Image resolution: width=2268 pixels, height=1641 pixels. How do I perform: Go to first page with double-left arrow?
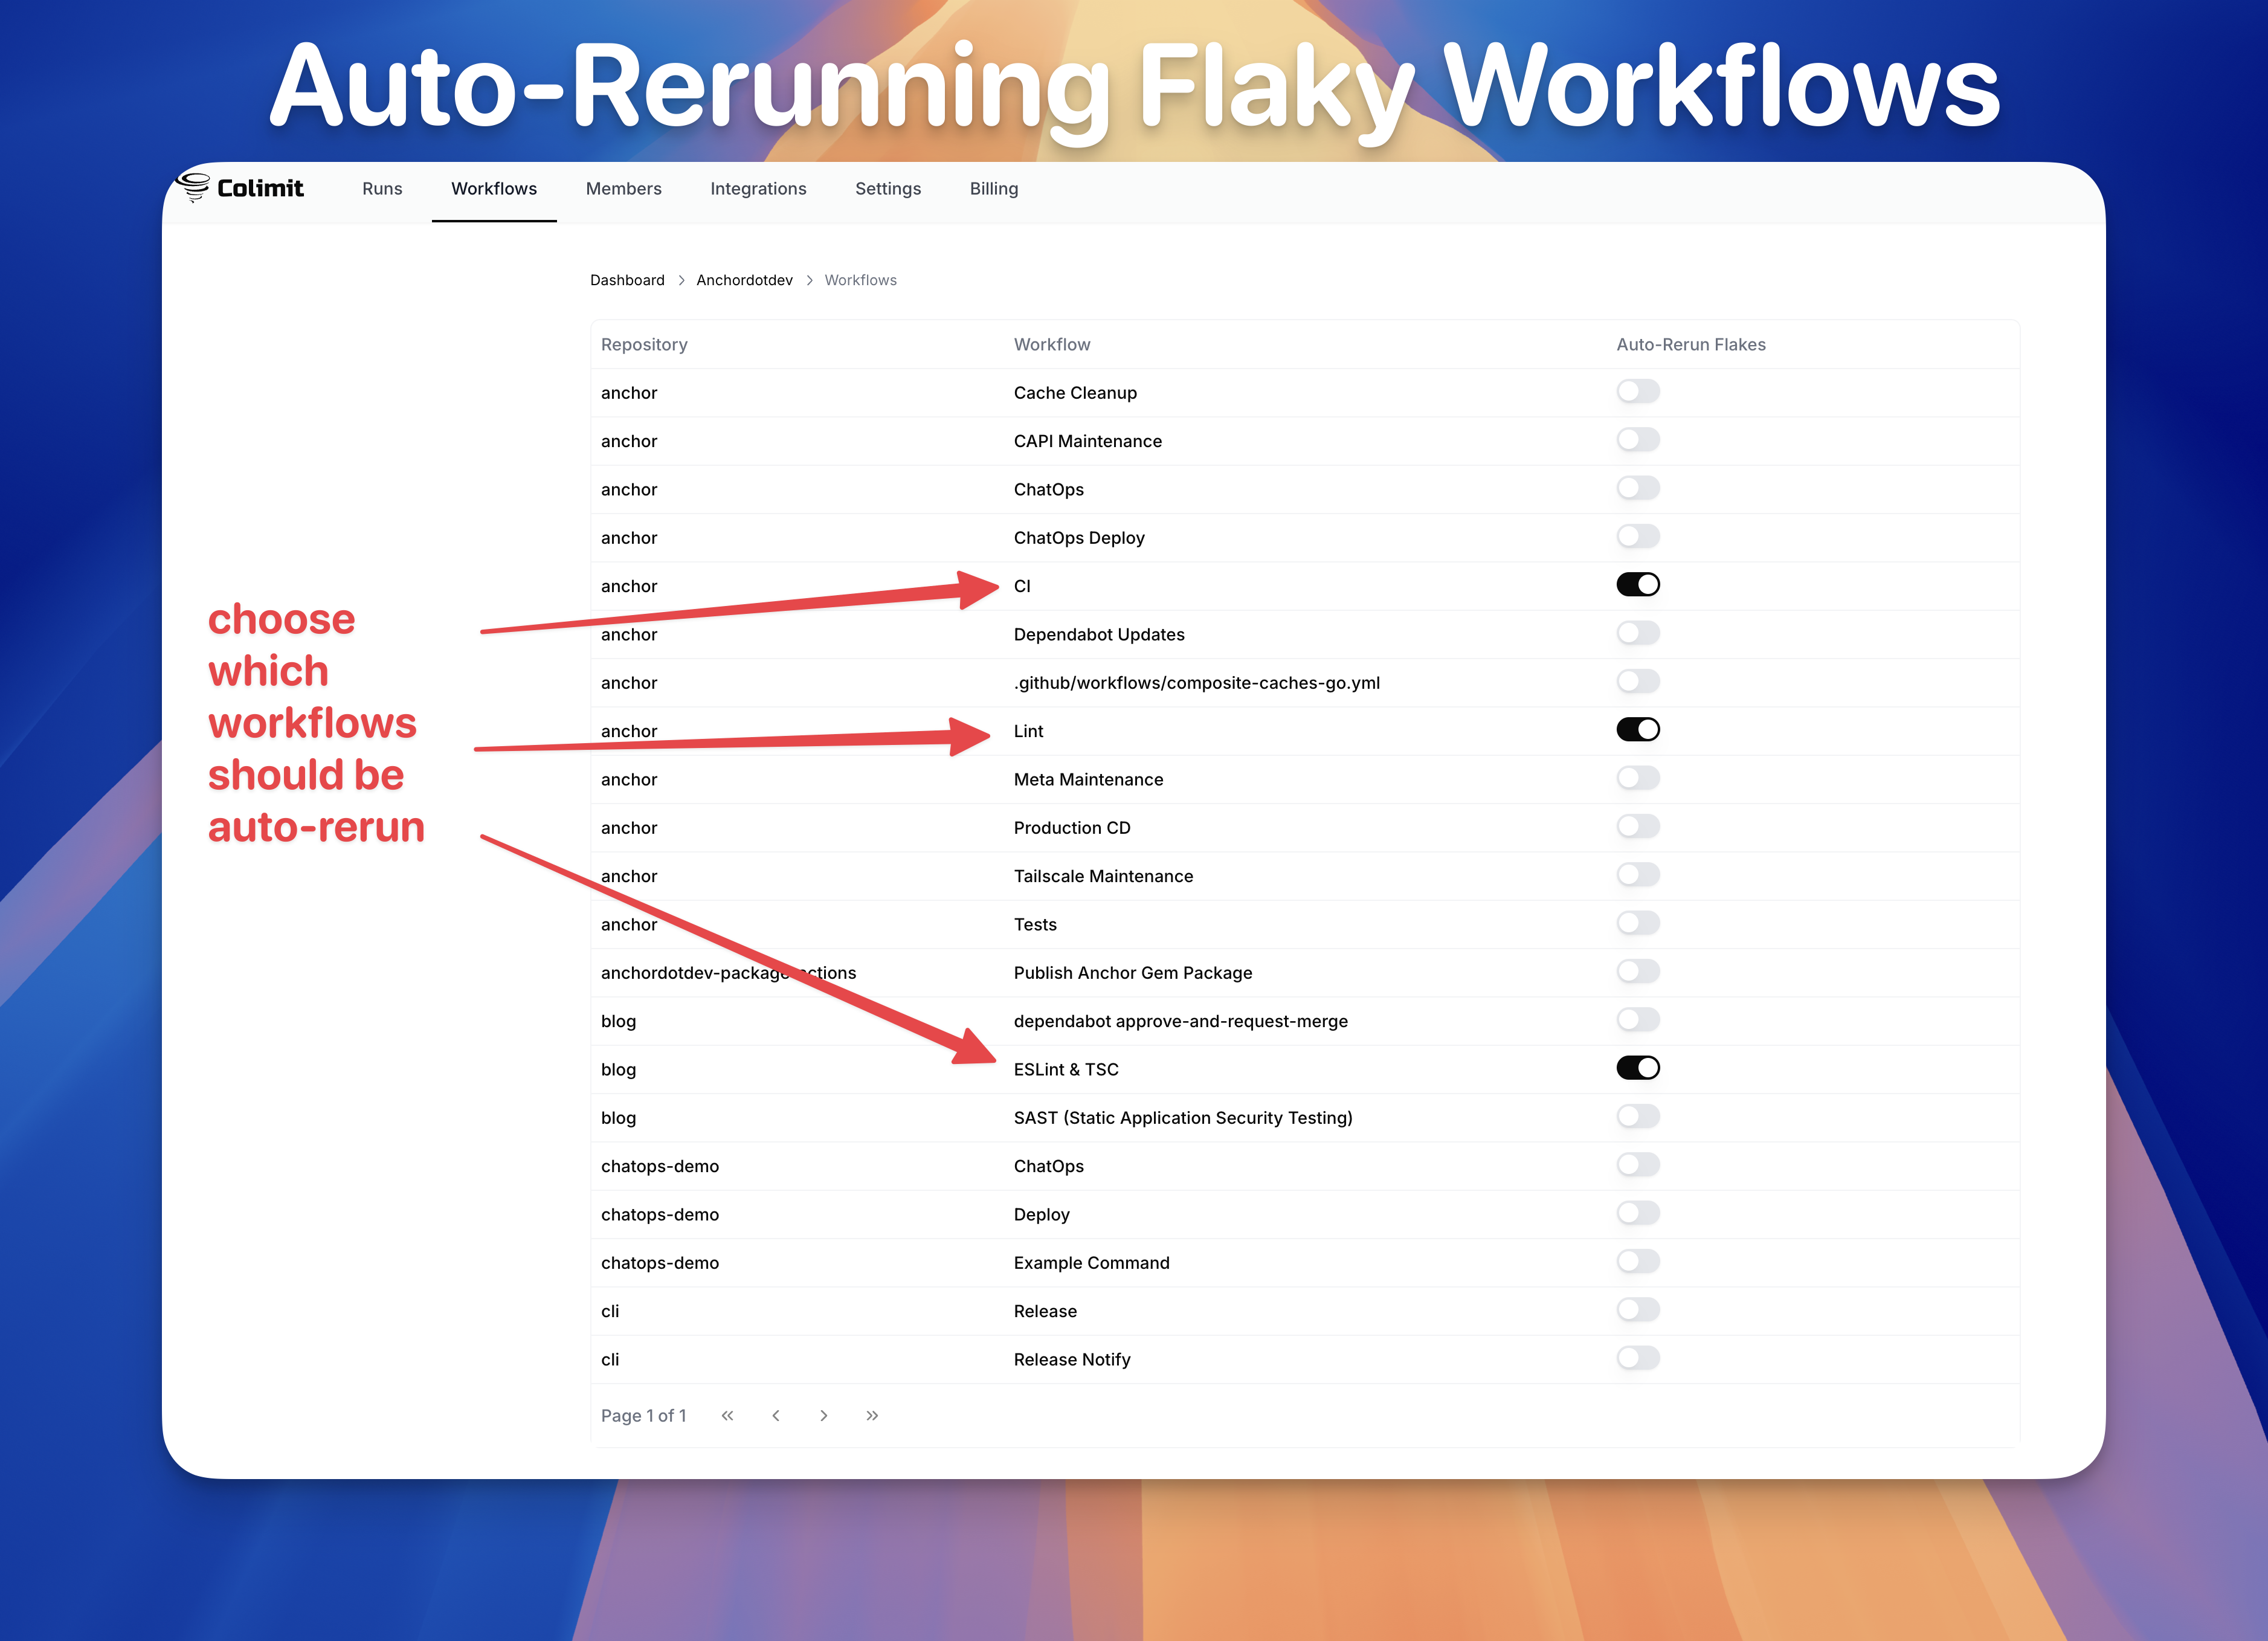[728, 1415]
